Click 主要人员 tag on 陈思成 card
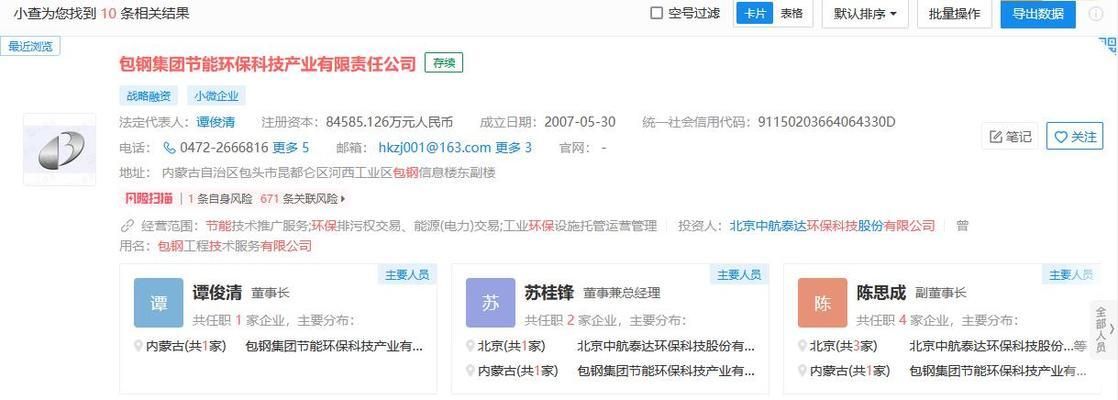The image size is (1118, 400). click(x=1071, y=275)
